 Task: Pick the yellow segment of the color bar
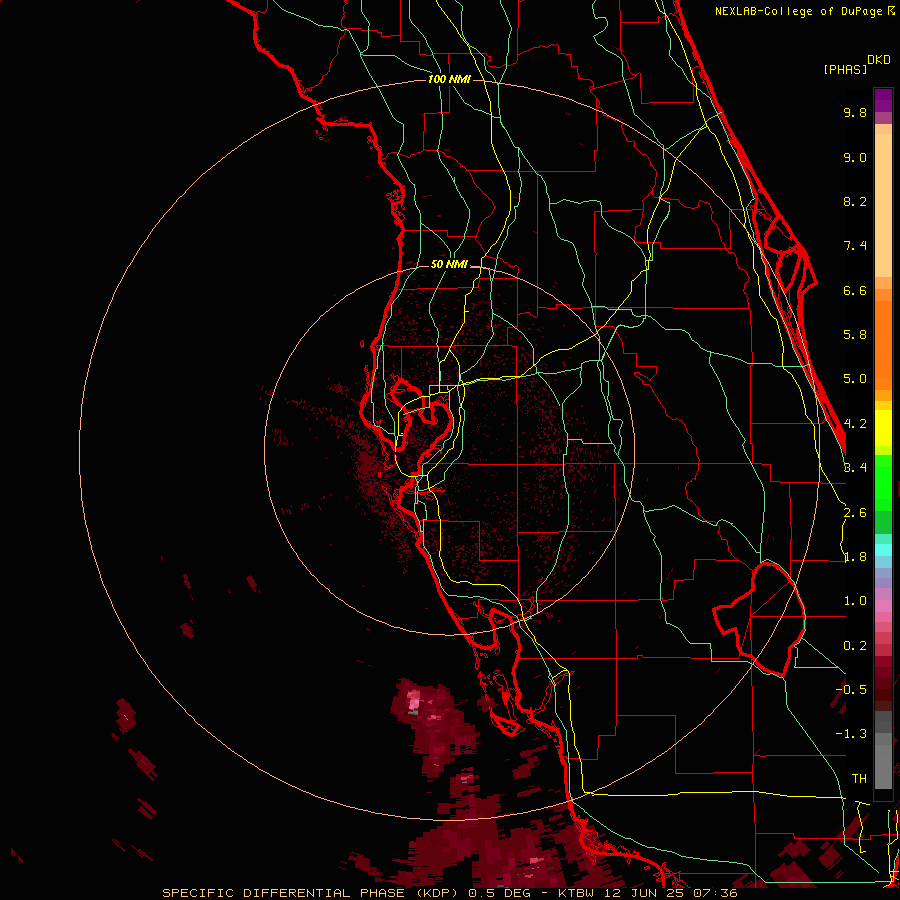point(883,428)
